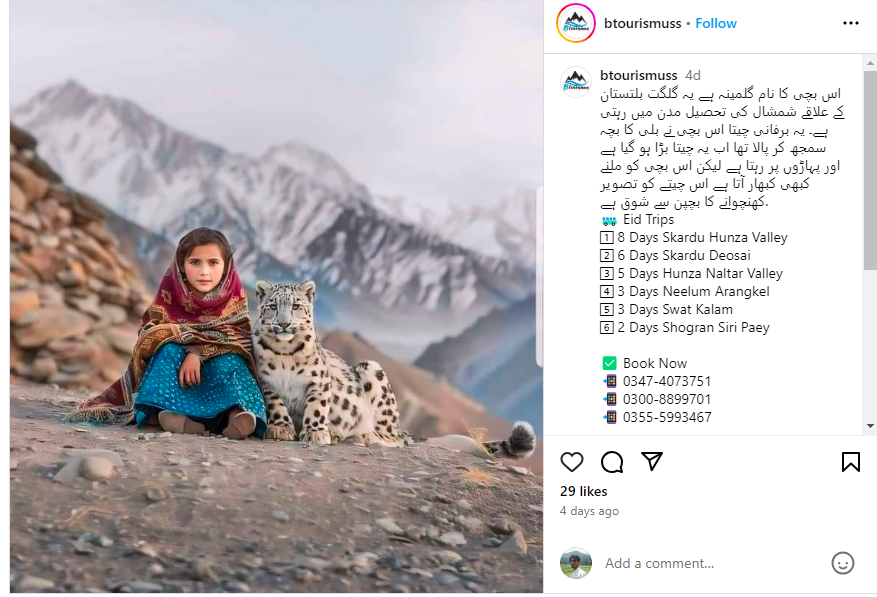
Task: Open btourismuss profile picture in header
Action: pyautogui.click(x=576, y=23)
